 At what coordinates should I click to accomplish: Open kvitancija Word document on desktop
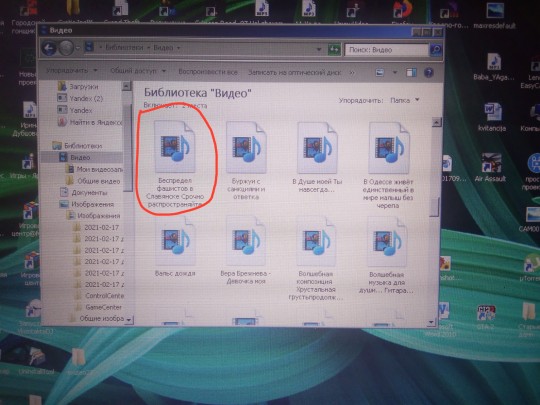coord(492,117)
